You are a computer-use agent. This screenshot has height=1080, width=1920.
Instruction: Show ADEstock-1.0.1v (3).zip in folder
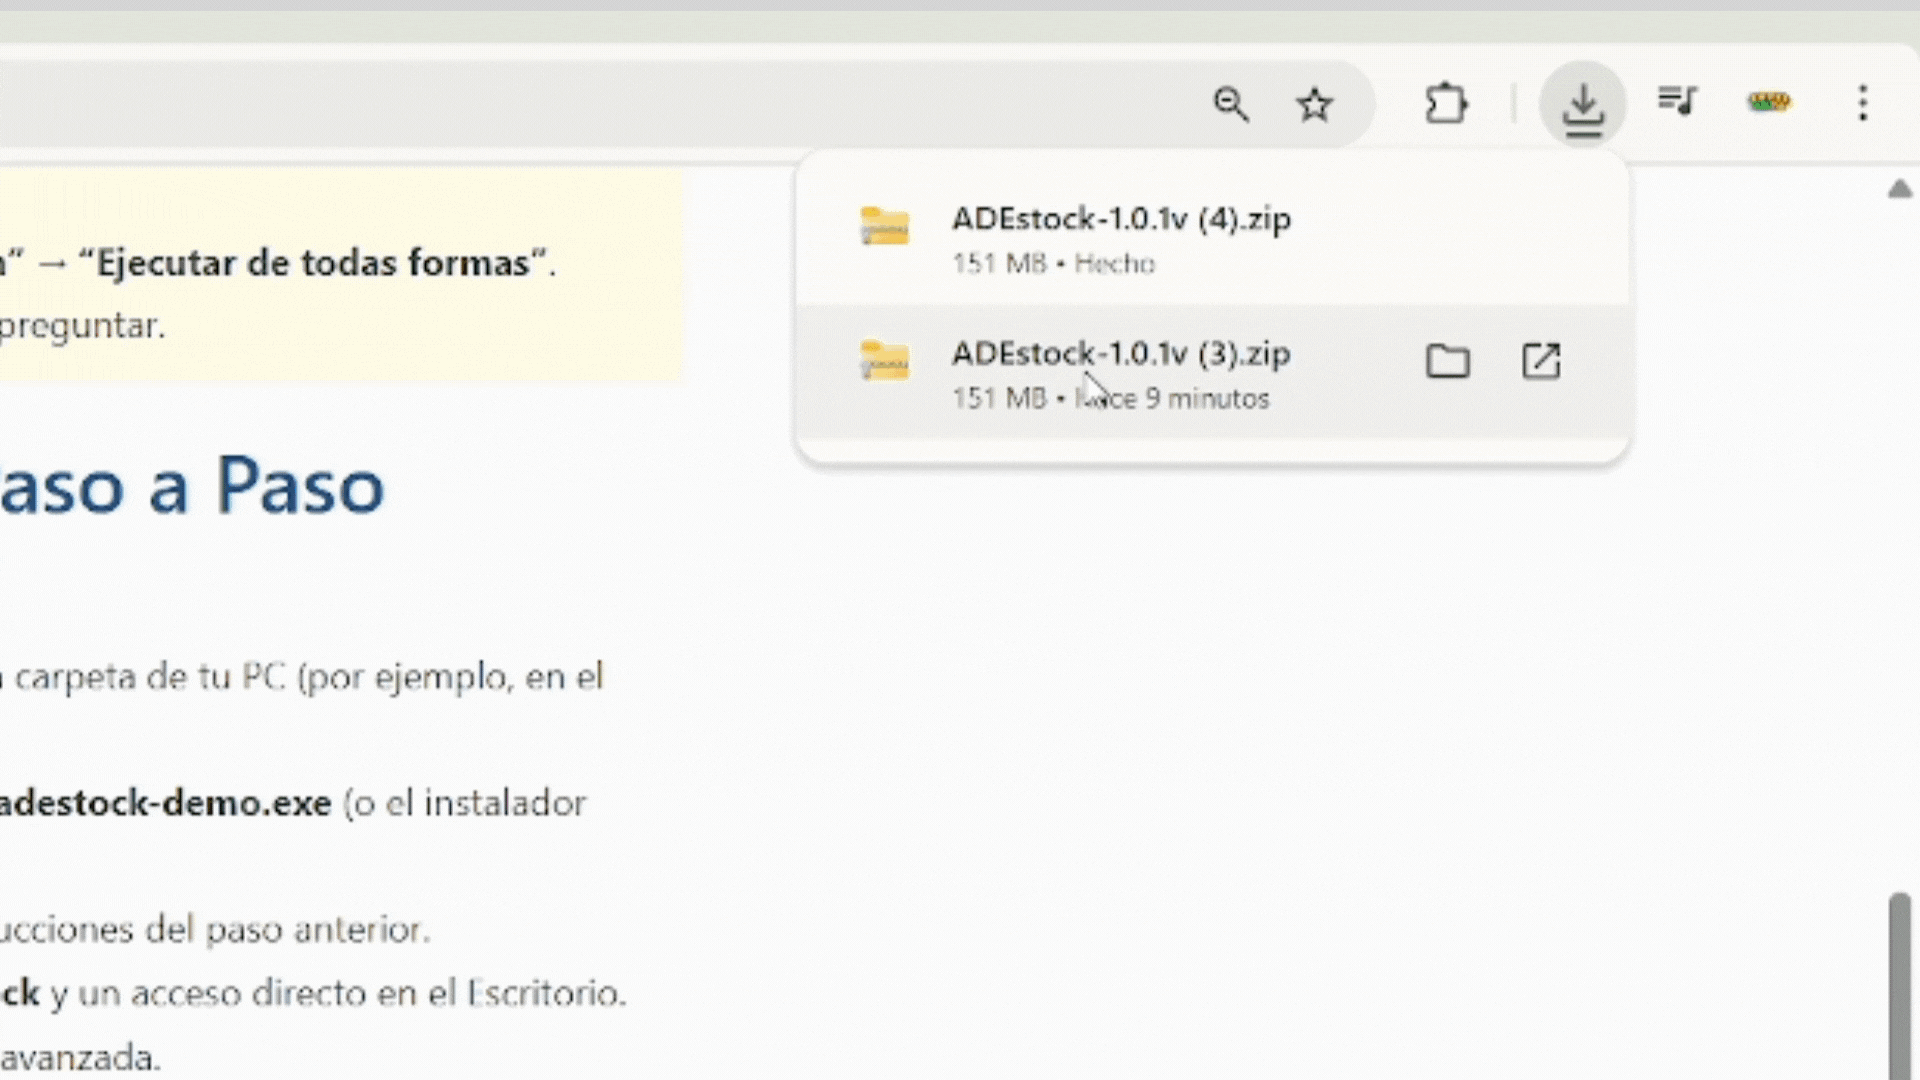click(1447, 361)
